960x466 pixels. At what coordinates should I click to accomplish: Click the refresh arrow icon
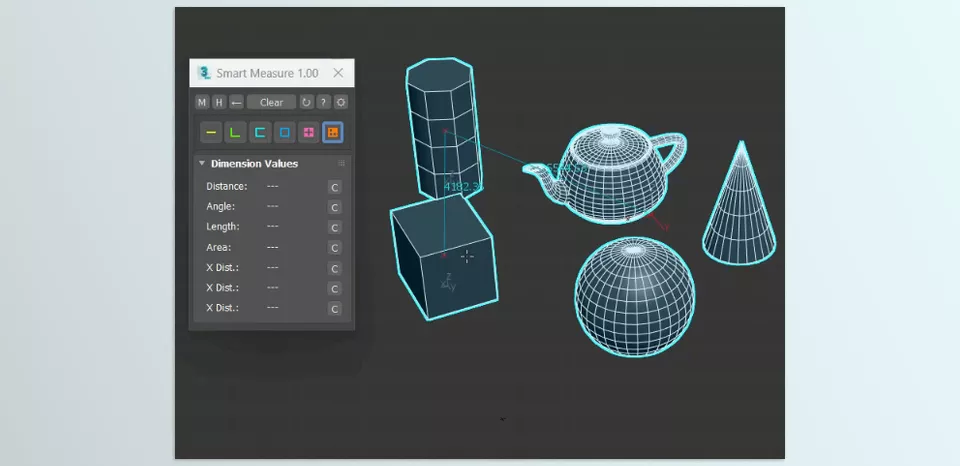307,102
